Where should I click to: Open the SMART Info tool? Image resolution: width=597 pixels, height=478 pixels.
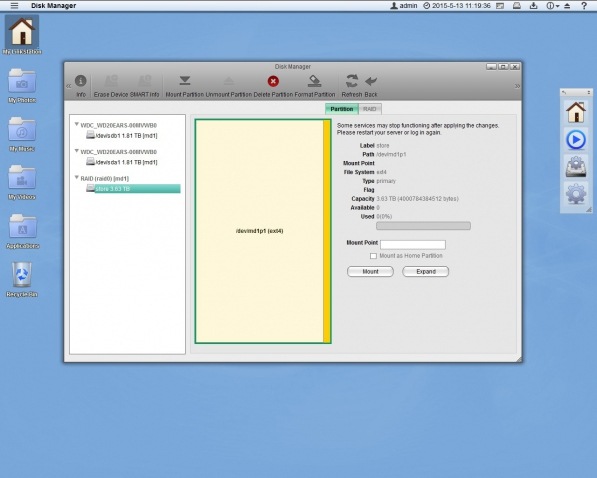[x=144, y=81]
